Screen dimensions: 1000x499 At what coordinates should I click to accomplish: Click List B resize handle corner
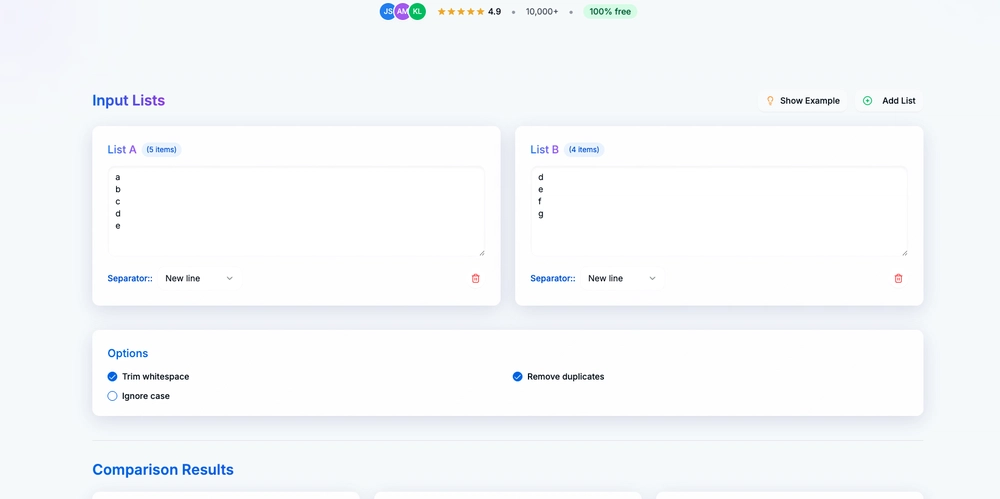[904, 253]
